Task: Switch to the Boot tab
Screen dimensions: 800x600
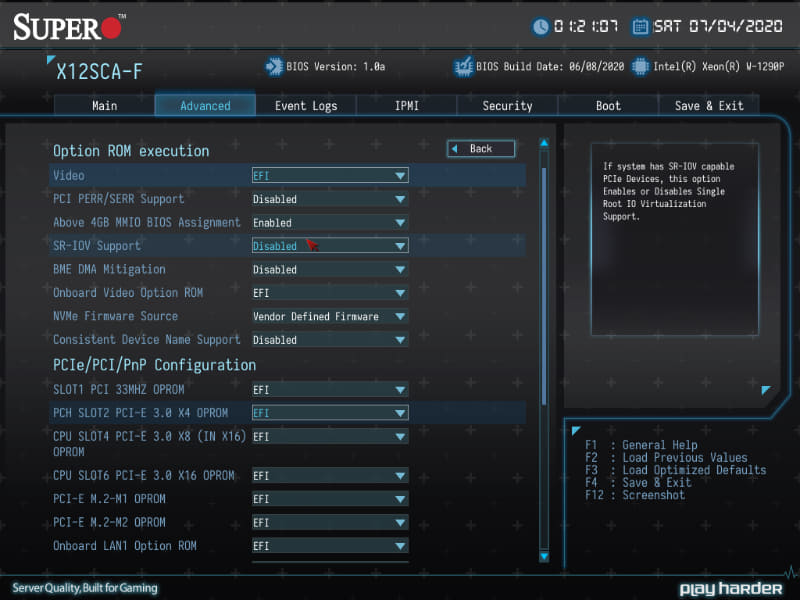Action: (608, 105)
